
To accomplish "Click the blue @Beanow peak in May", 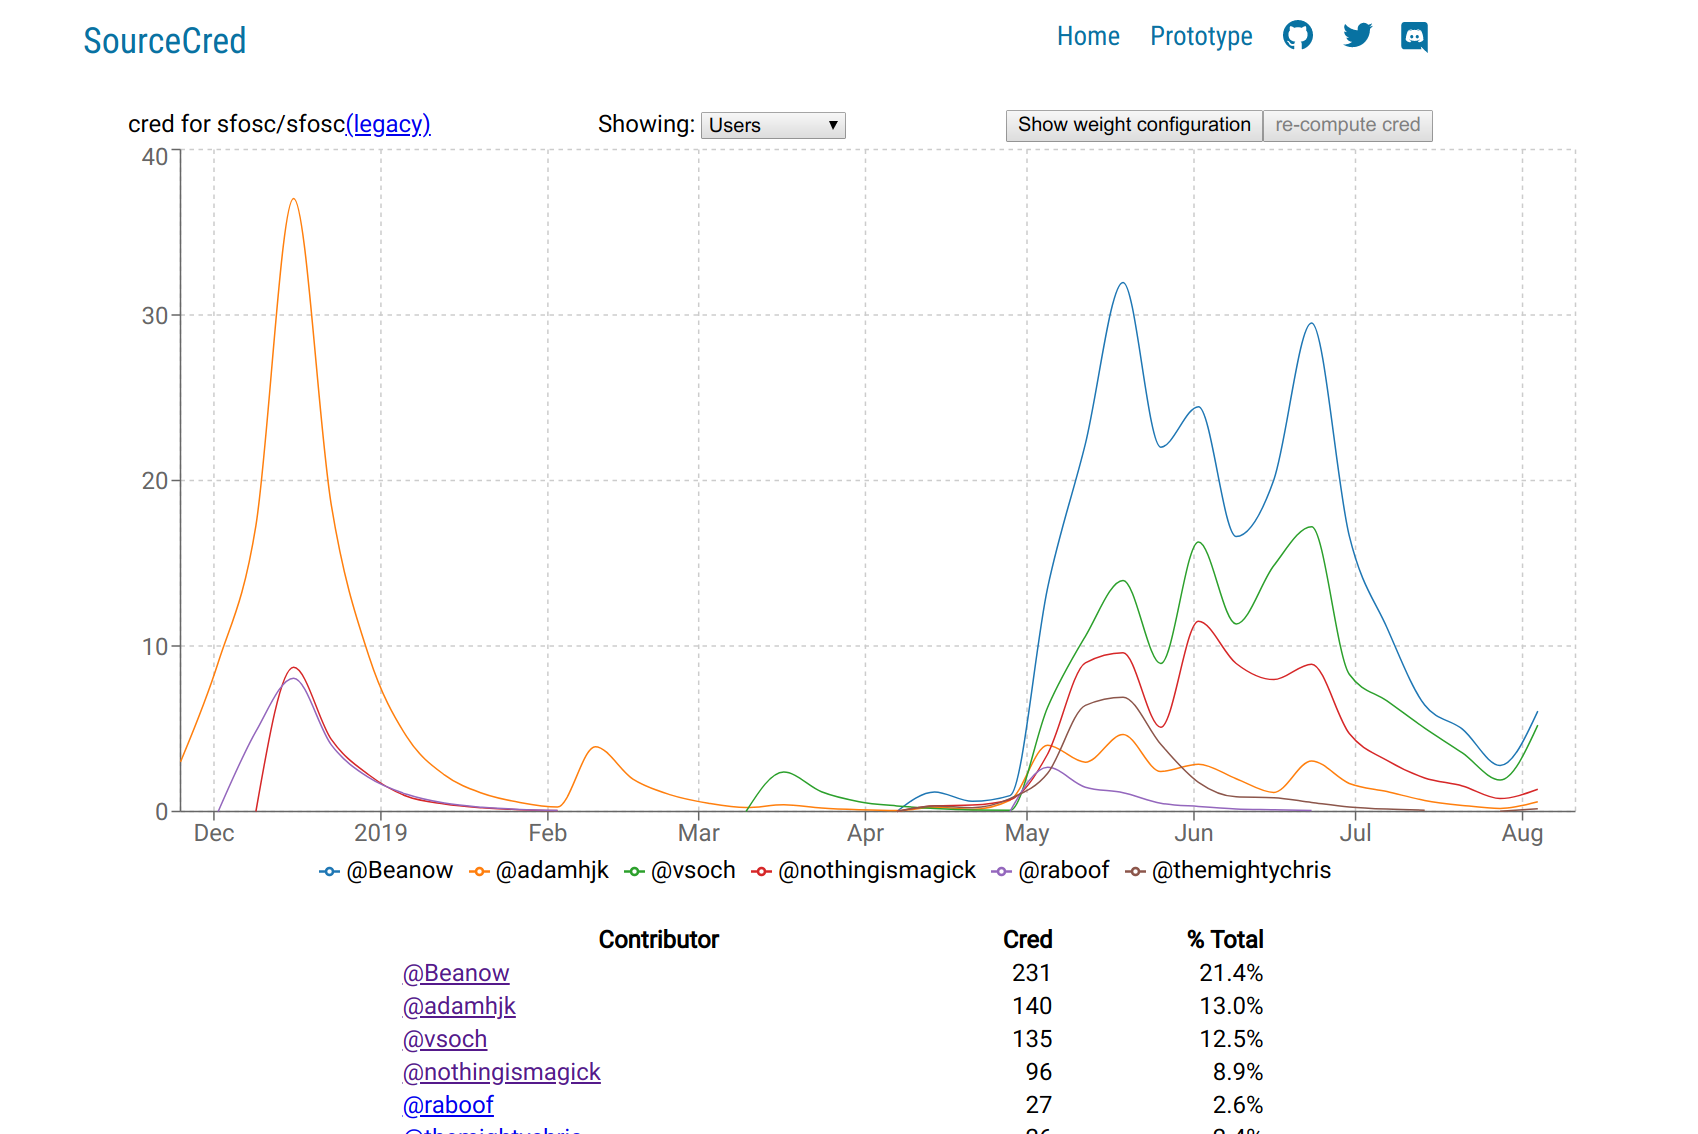I will click(x=1123, y=283).
